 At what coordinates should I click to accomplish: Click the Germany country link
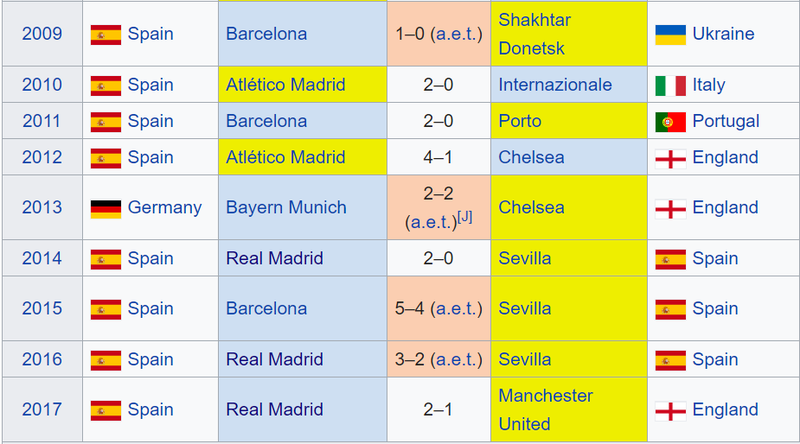[x=164, y=207]
